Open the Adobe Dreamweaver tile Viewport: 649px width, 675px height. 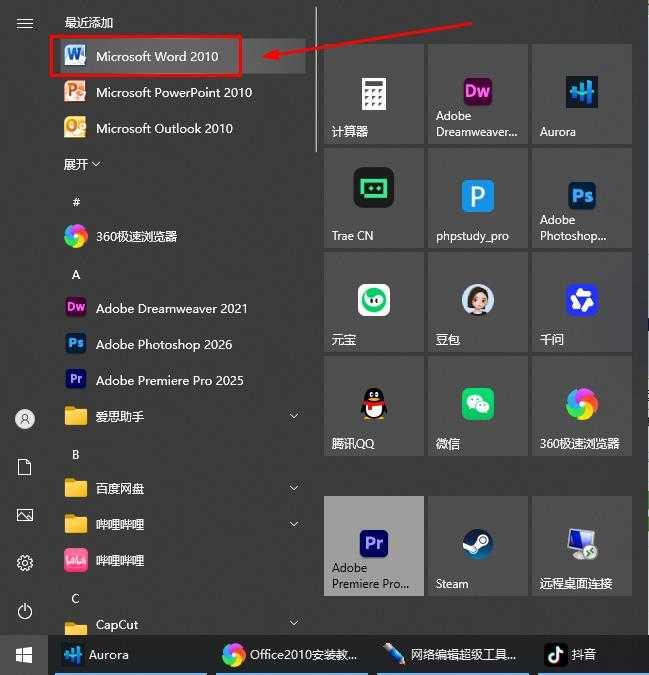[478, 94]
